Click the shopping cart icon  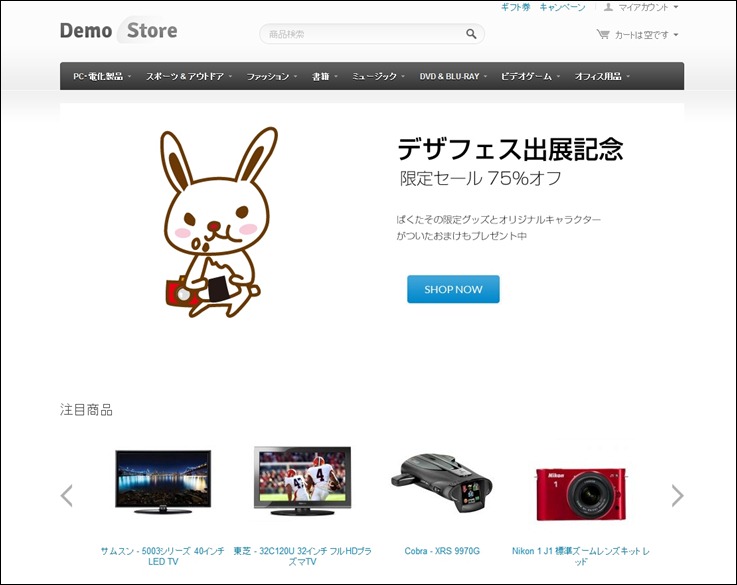click(602, 34)
